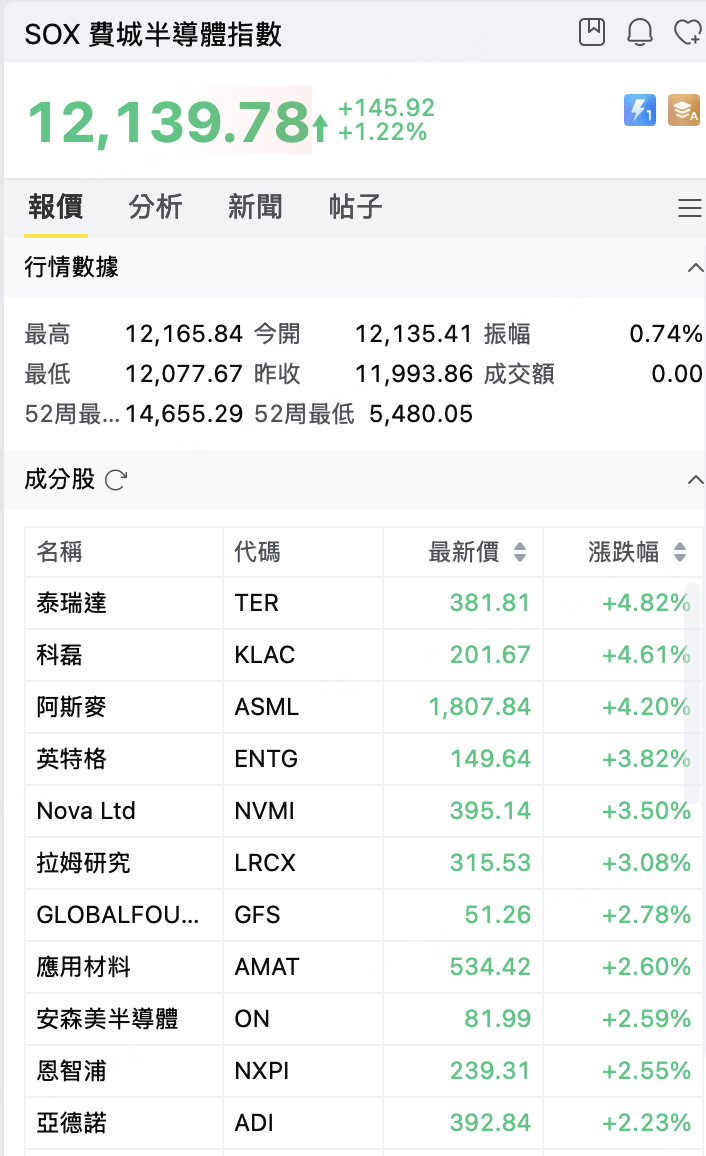Image resolution: width=706 pixels, height=1156 pixels.
Task: Open the ASML 阿斯麥 stock row
Action: 363,707
